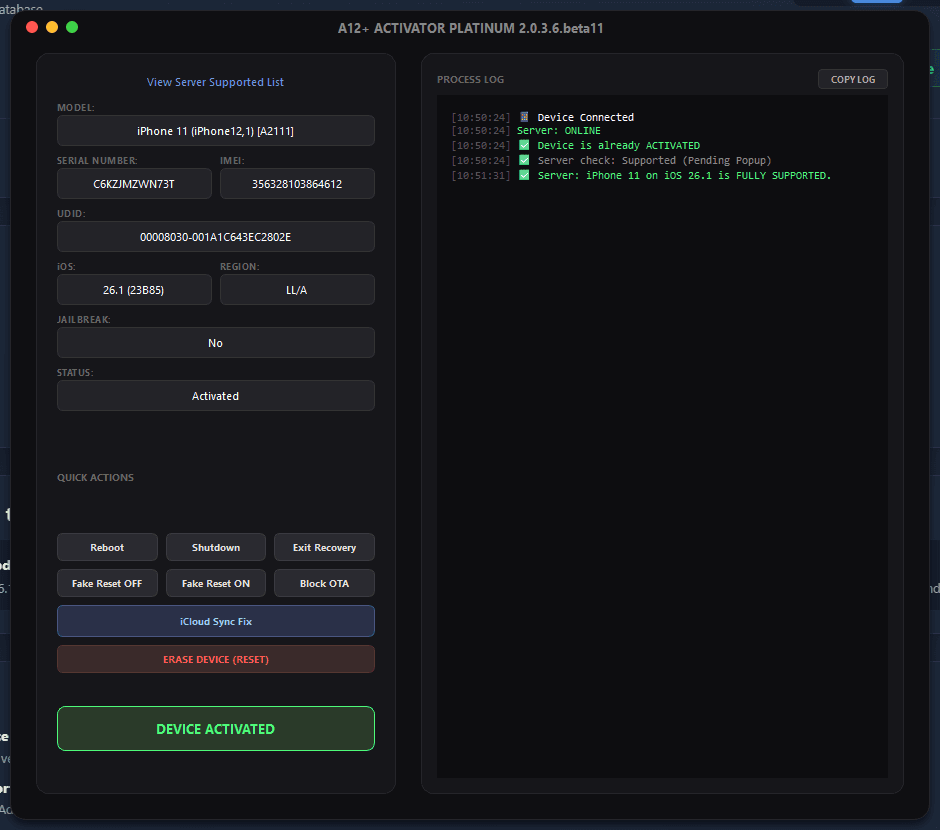Click the window title A12+ ACTIVATOR PLATINUM
This screenshot has width=940, height=830.
point(471,28)
